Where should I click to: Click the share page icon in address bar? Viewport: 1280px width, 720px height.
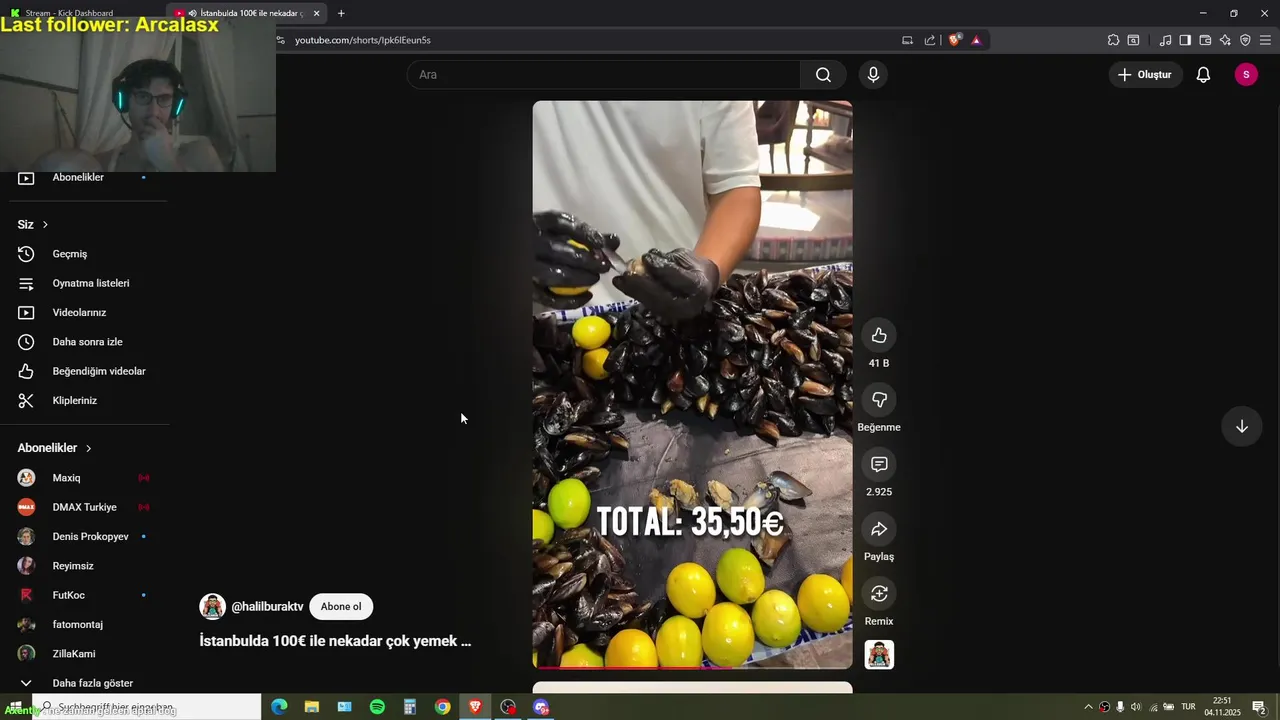(930, 40)
